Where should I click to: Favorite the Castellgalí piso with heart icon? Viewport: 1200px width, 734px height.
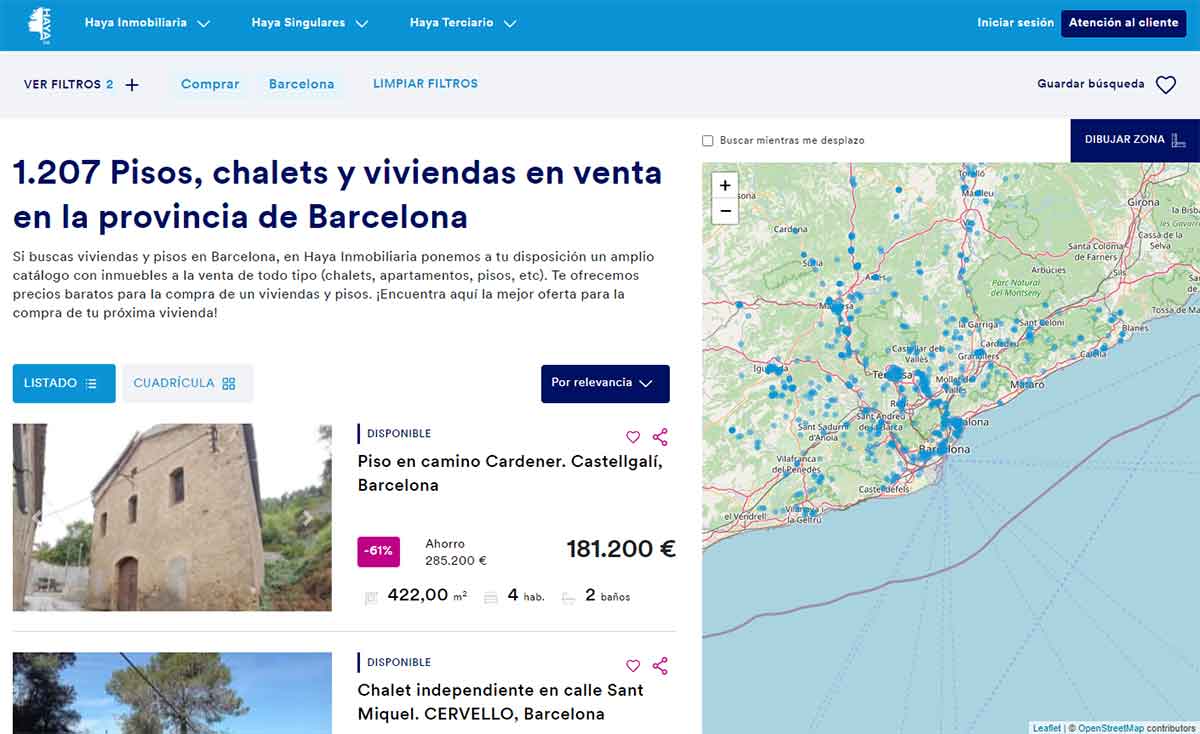tap(633, 437)
